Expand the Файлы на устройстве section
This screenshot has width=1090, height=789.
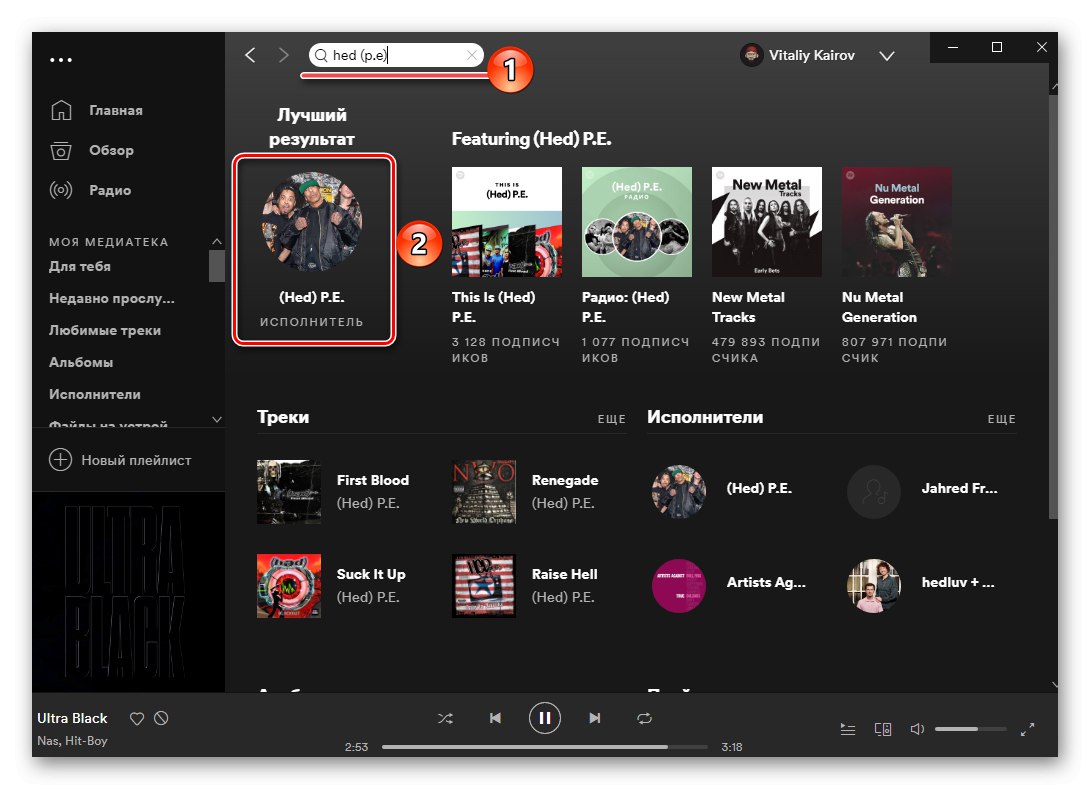[217, 420]
